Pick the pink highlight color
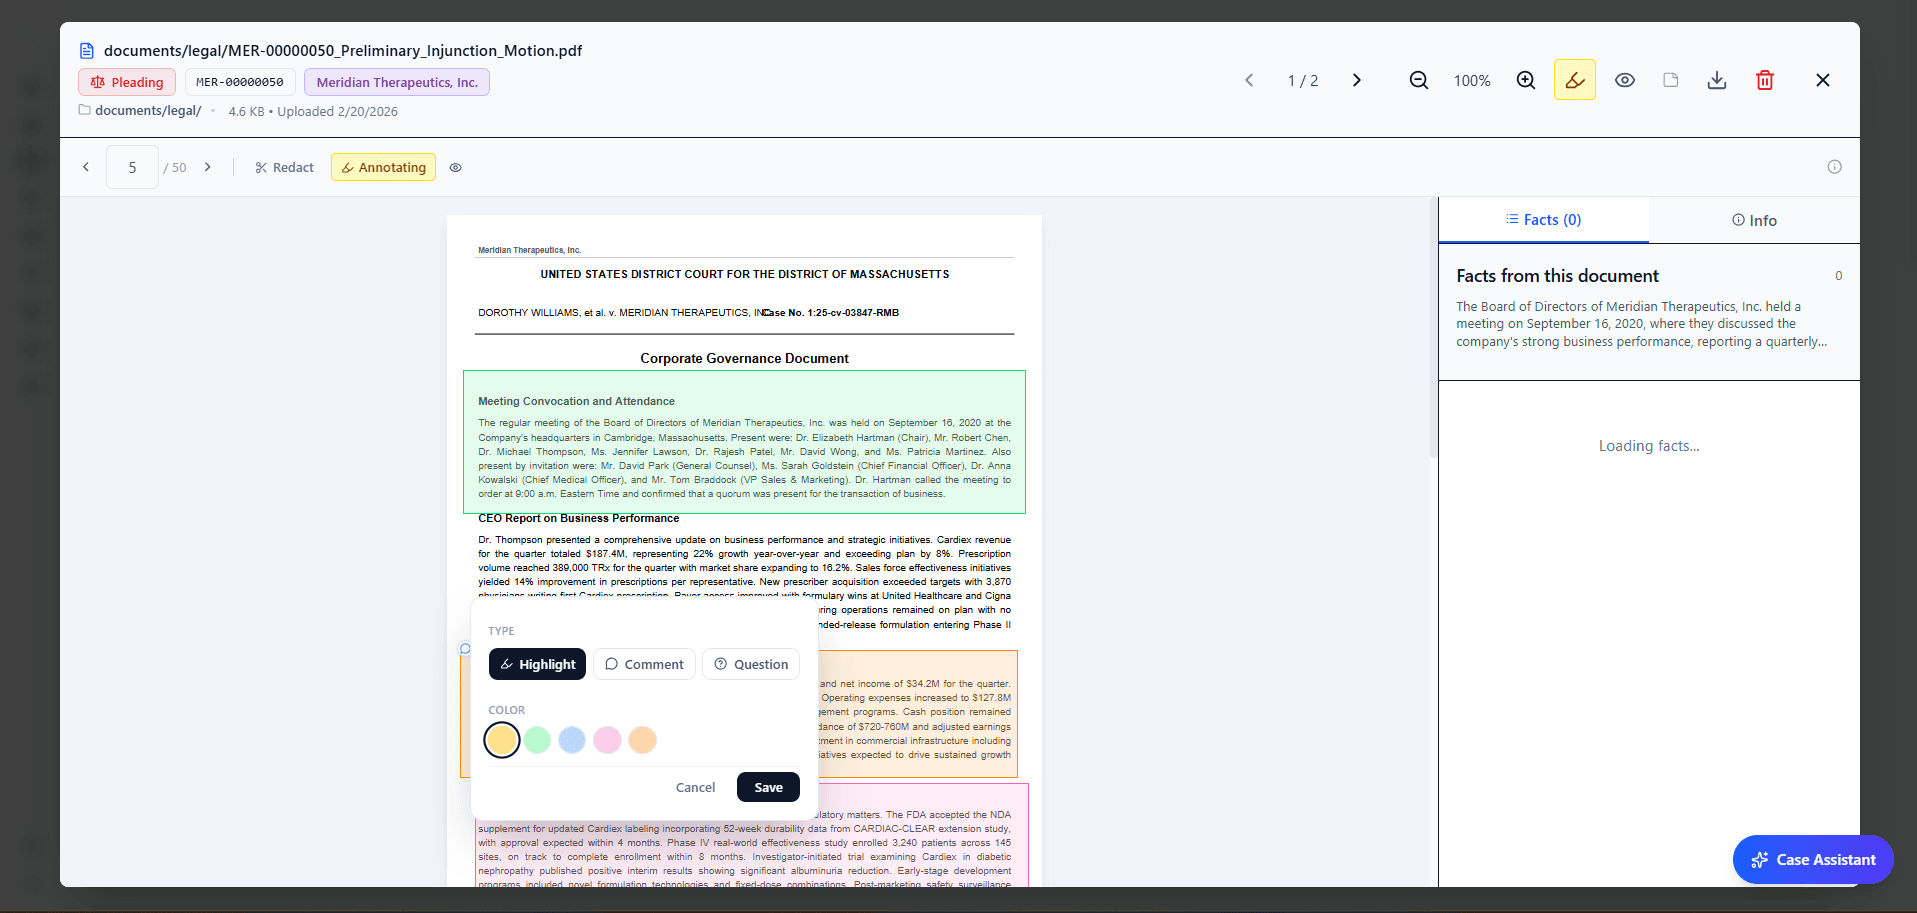This screenshot has width=1917, height=913. (607, 740)
